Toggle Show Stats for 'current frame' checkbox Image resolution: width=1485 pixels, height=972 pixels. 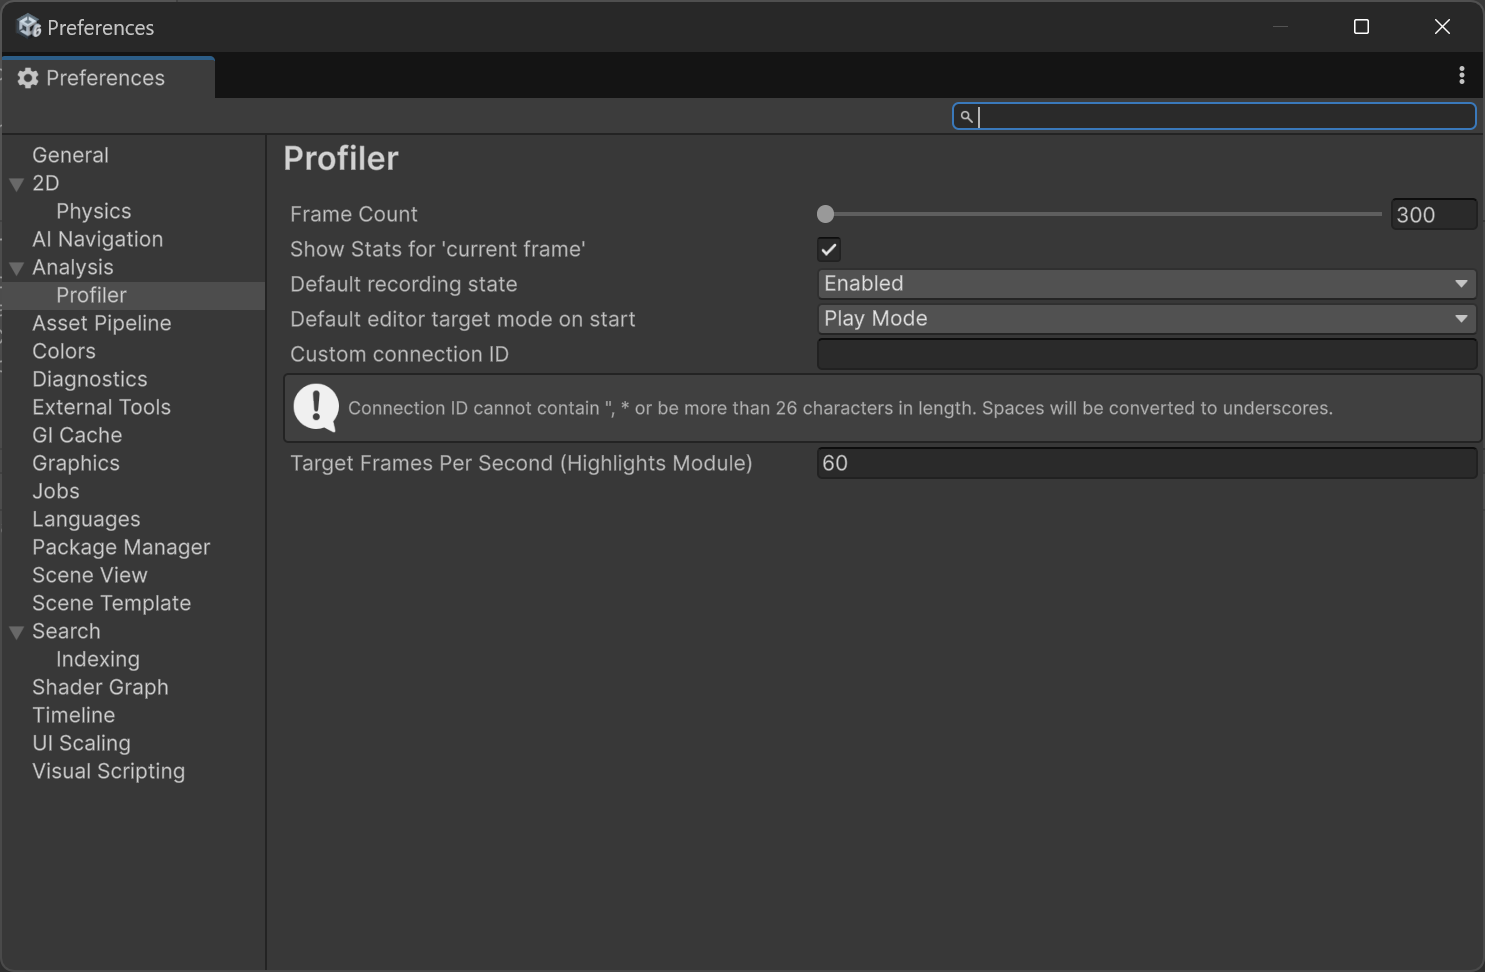pos(829,249)
